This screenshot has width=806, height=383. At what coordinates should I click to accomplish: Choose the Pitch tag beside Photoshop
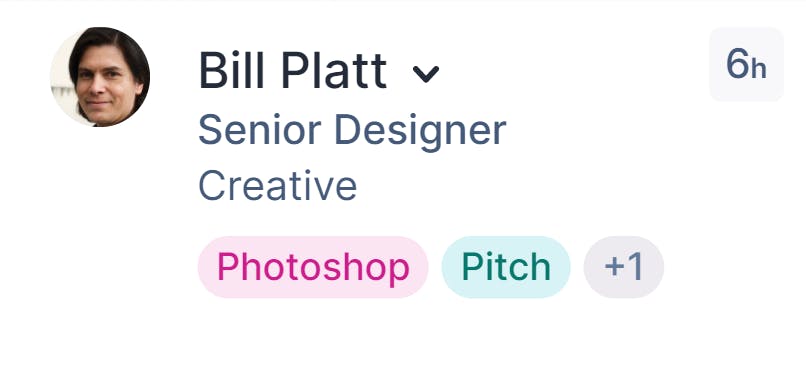pos(506,267)
